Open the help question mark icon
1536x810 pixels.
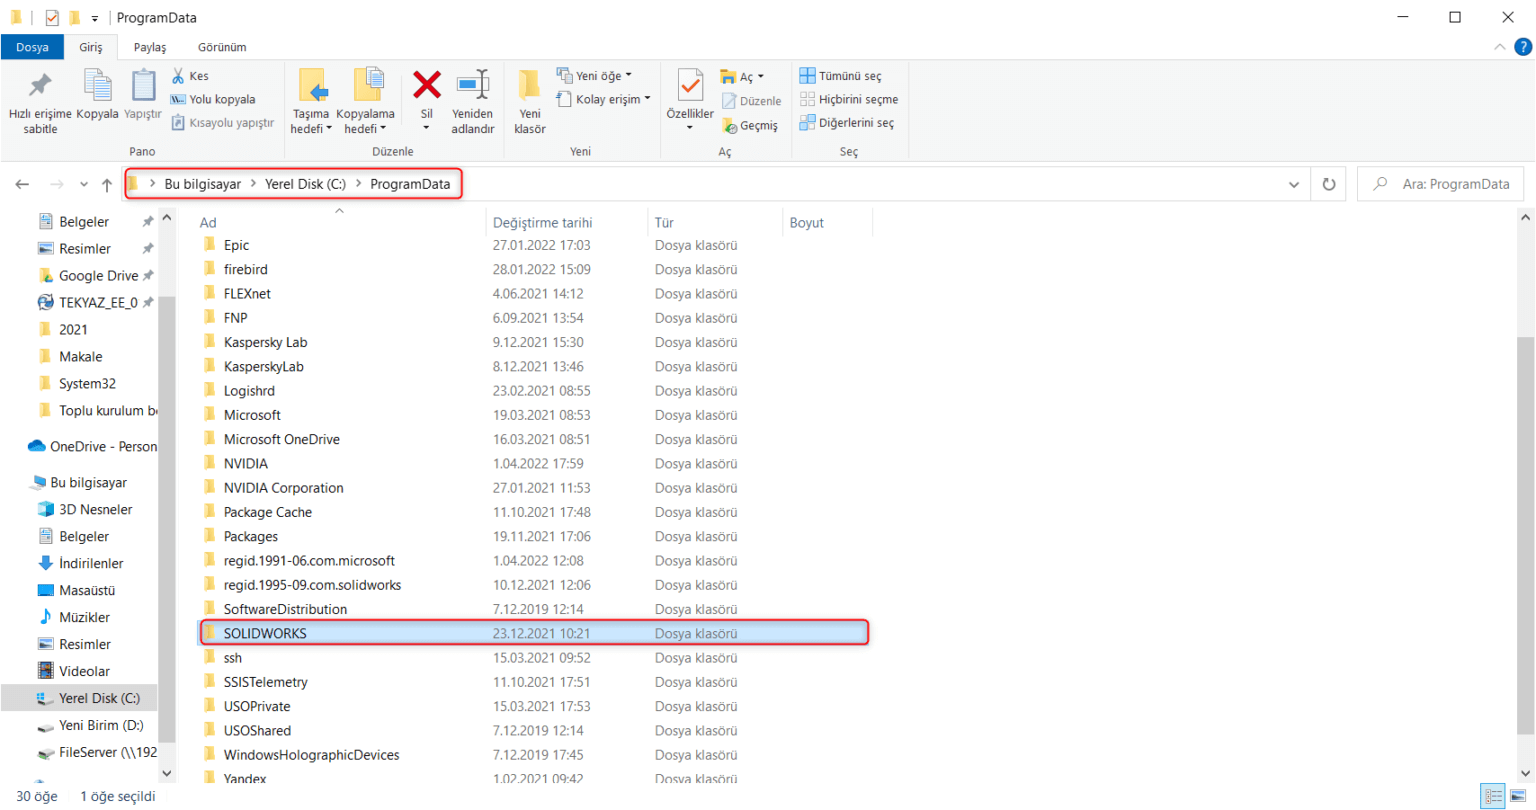[1523, 47]
